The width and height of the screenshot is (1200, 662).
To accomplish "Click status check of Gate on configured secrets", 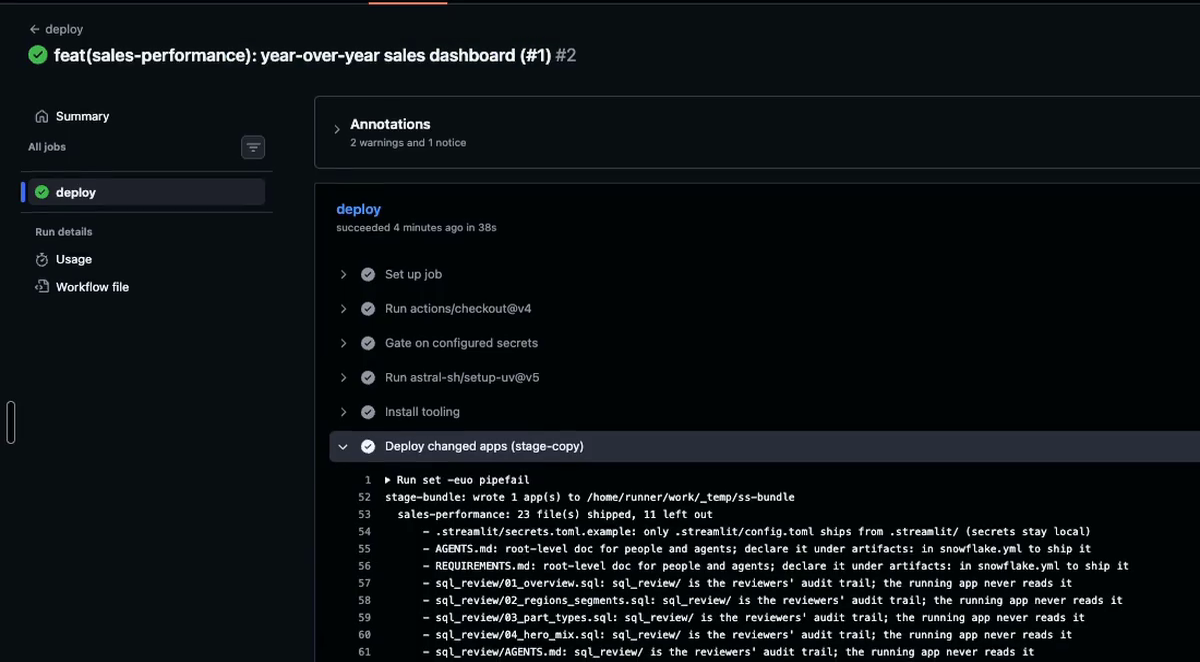I will tap(368, 343).
